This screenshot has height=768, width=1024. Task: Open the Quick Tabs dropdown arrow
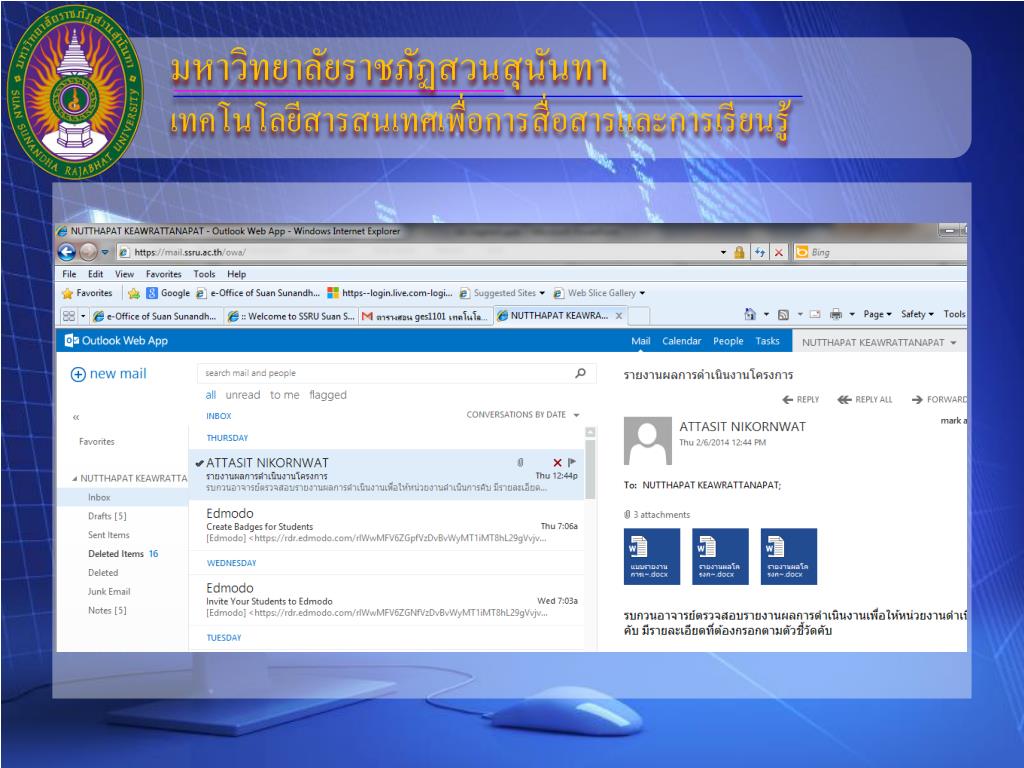tap(83, 316)
